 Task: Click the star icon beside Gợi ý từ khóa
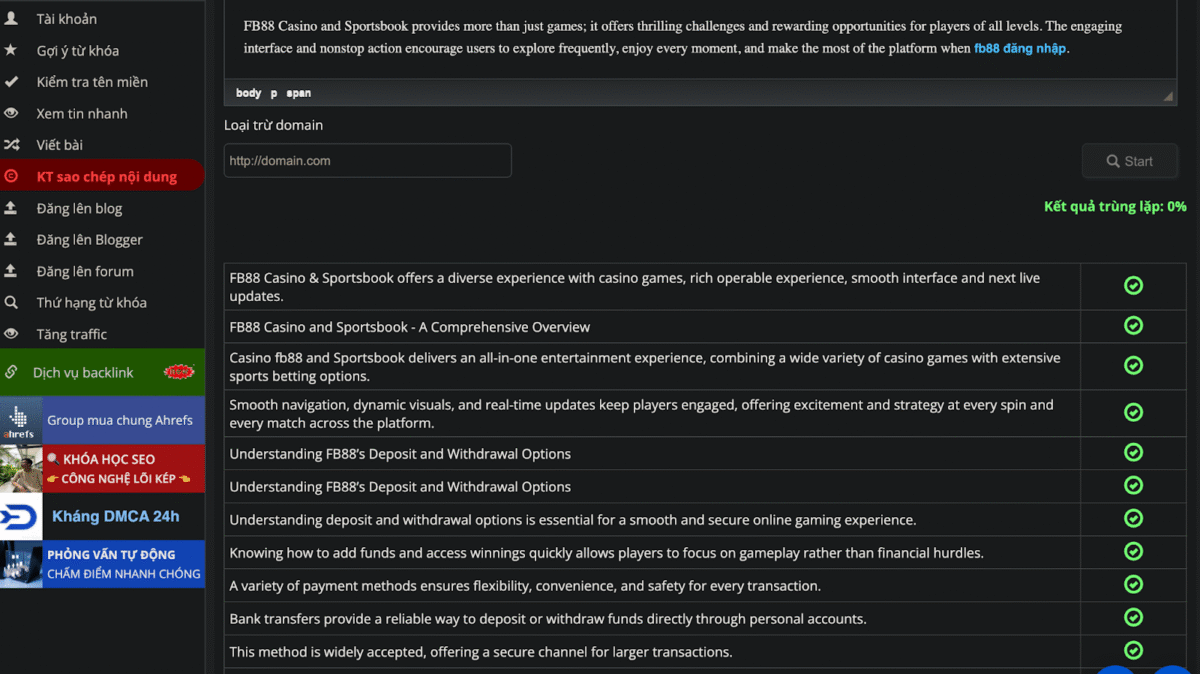[x=11, y=50]
